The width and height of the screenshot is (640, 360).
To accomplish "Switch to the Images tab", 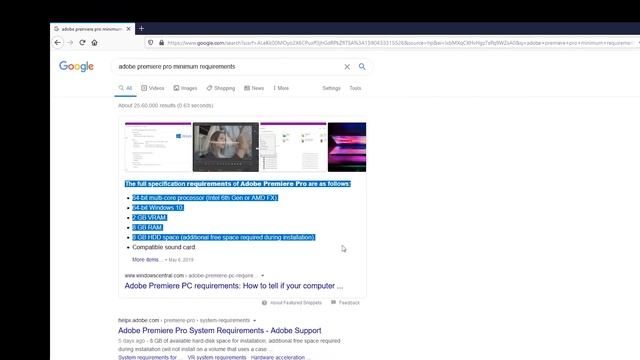I will point(185,88).
